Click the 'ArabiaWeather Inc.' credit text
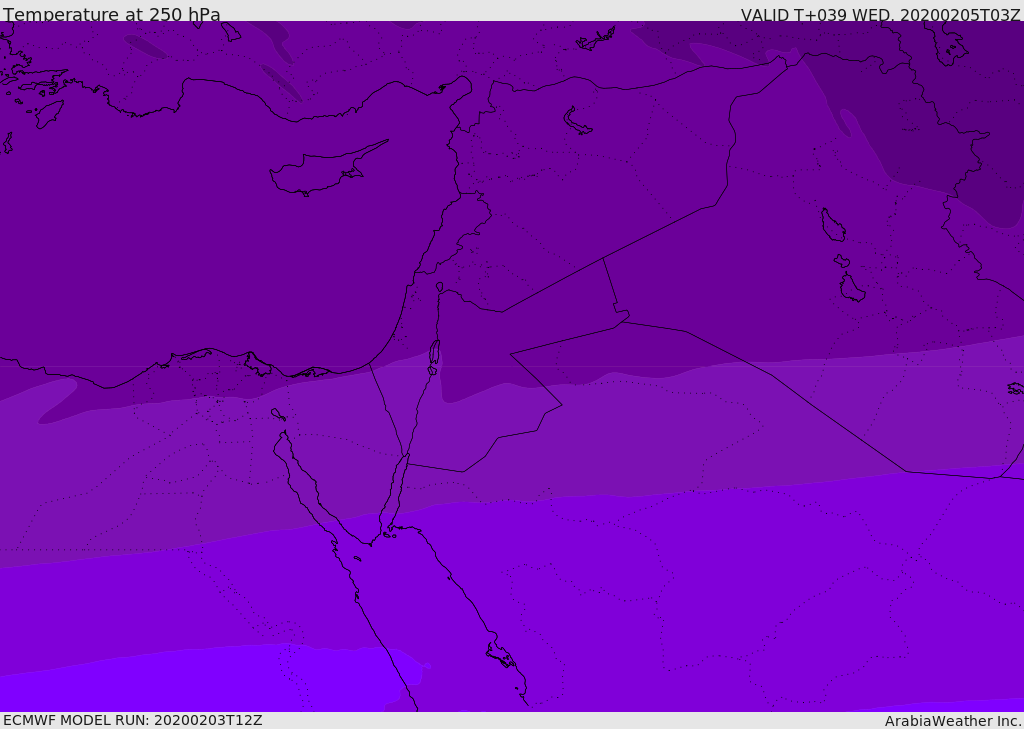The height and width of the screenshot is (729, 1024). (953, 721)
